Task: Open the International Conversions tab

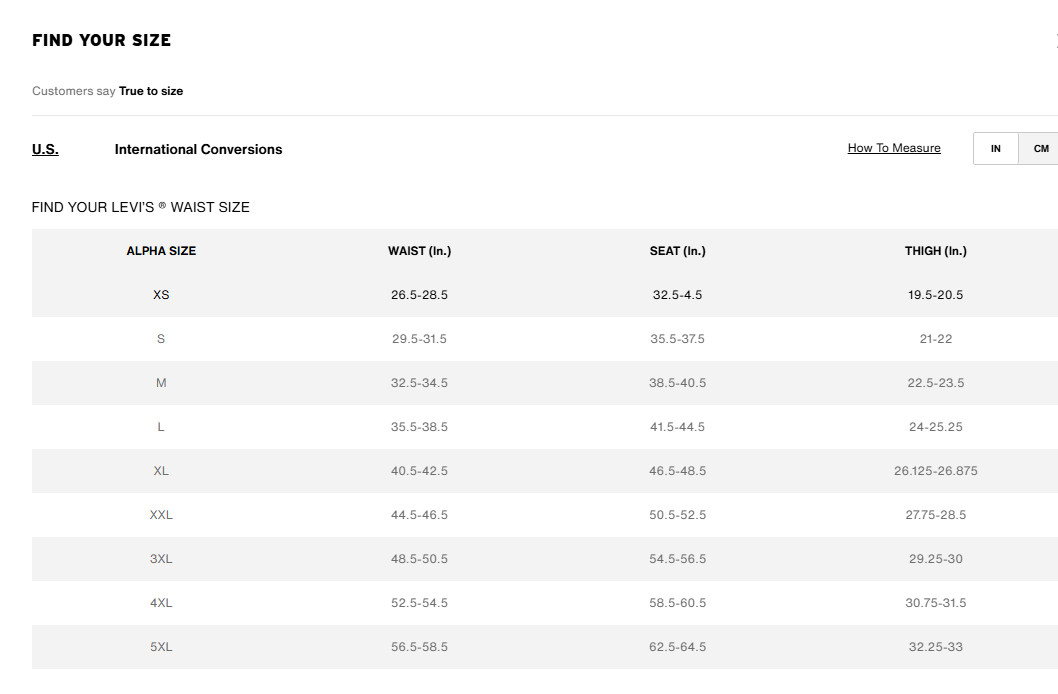Action: [x=198, y=149]
